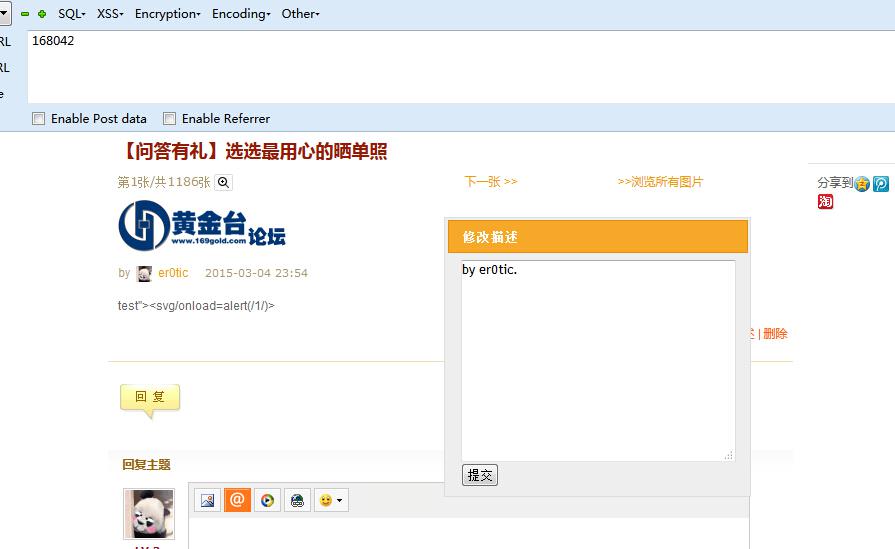Focus the URL field containing 168042
Screen dimensions: 895x549
tap(461, 66)
